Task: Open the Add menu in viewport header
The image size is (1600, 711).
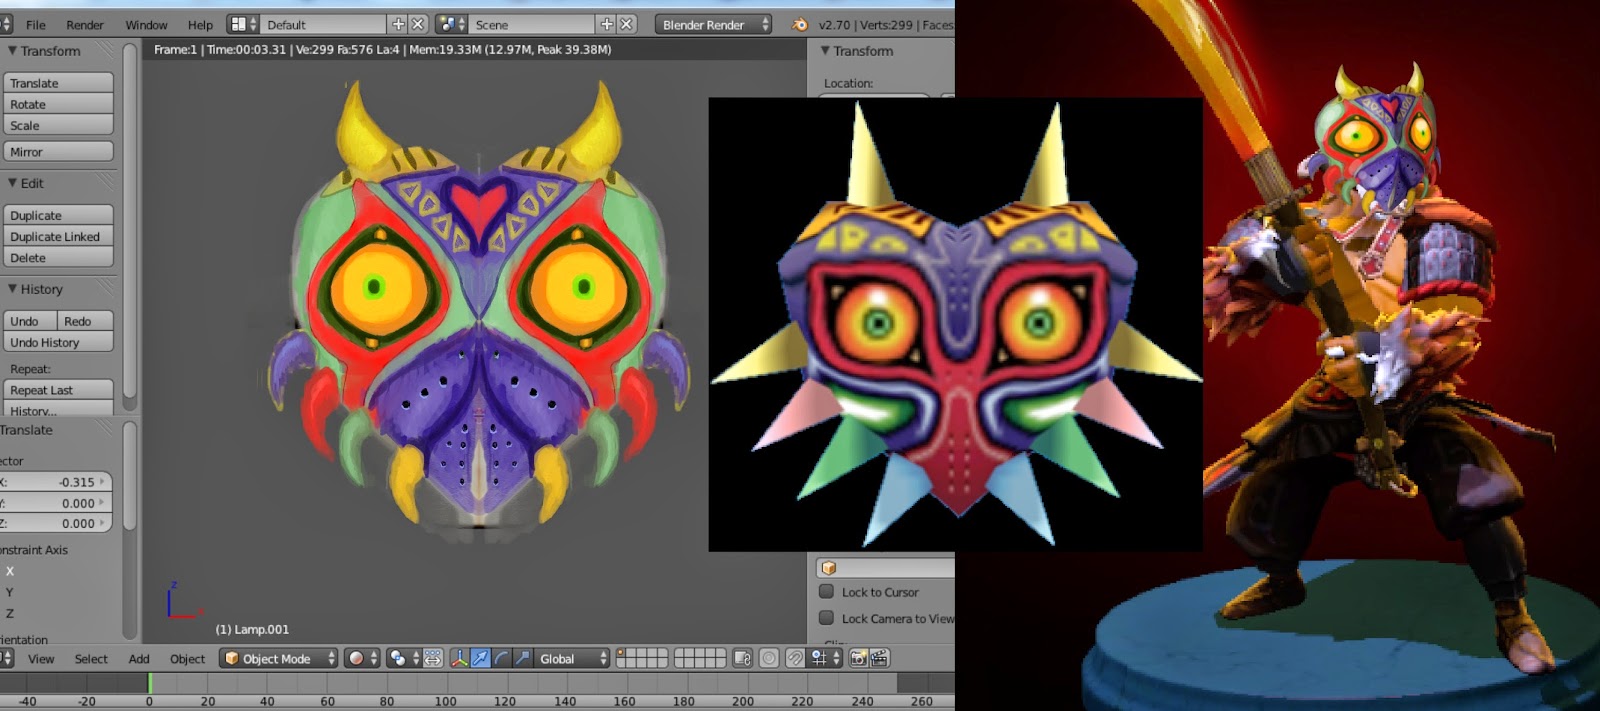Action: point(139,658)
